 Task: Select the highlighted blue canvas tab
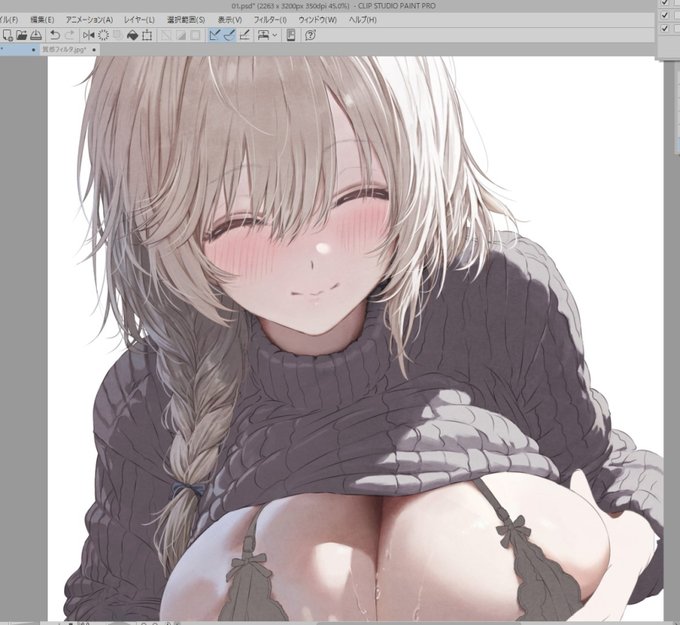(x=20, y=49)
